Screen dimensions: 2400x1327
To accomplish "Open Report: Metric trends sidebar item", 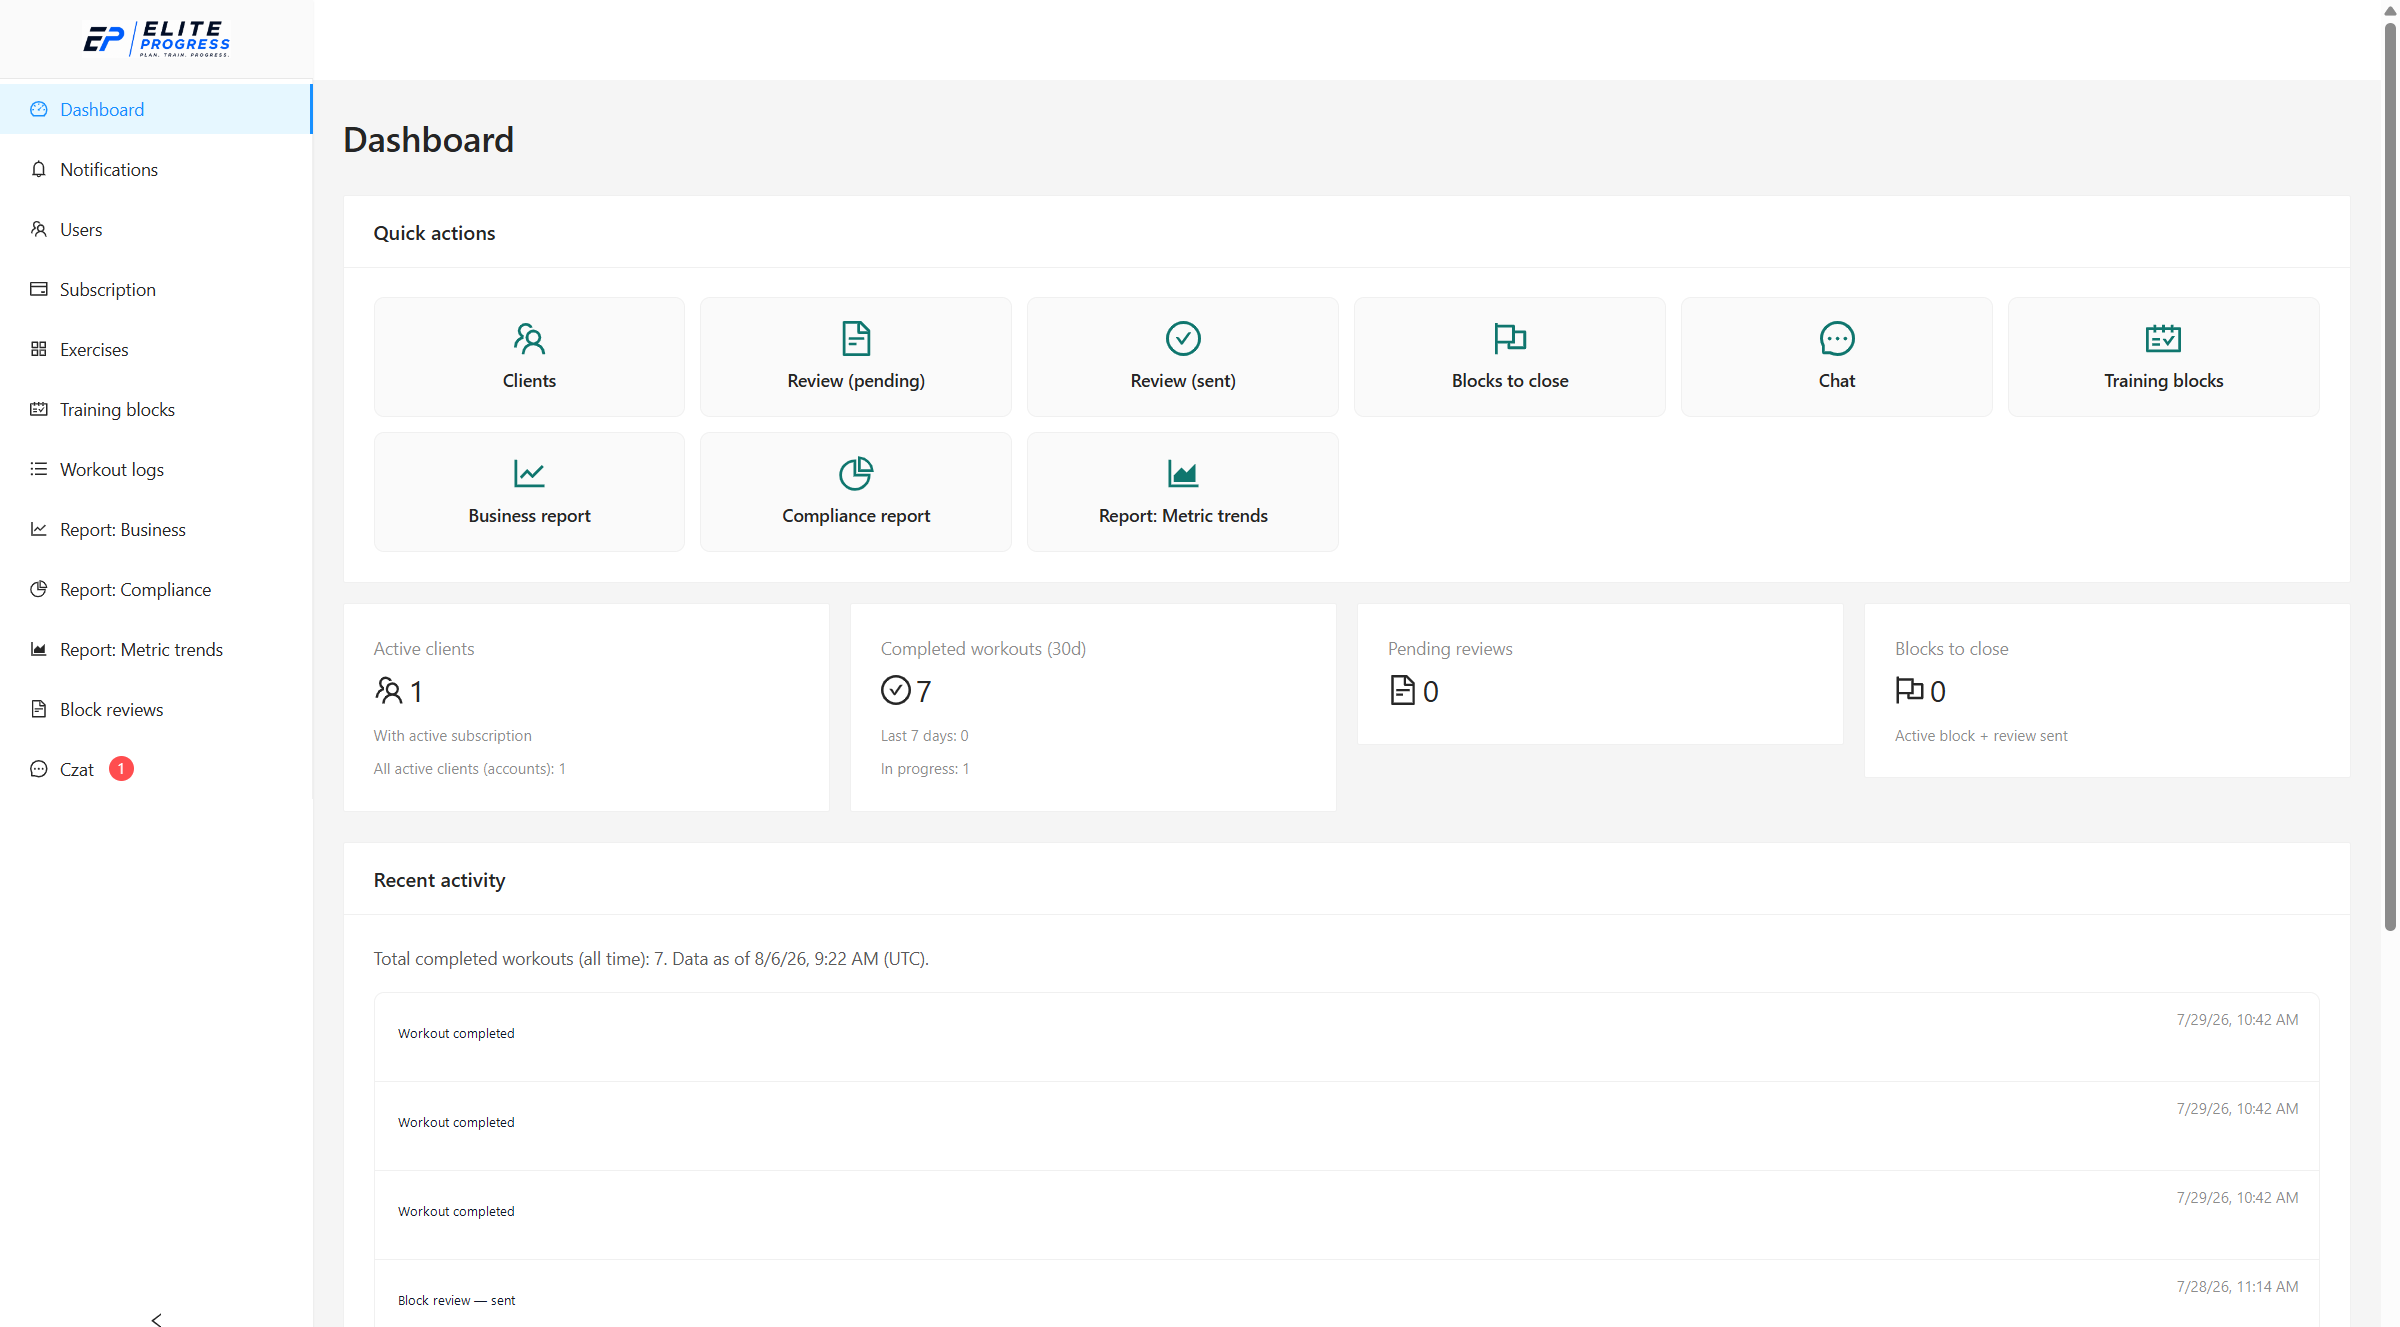I will pos(156,649).
